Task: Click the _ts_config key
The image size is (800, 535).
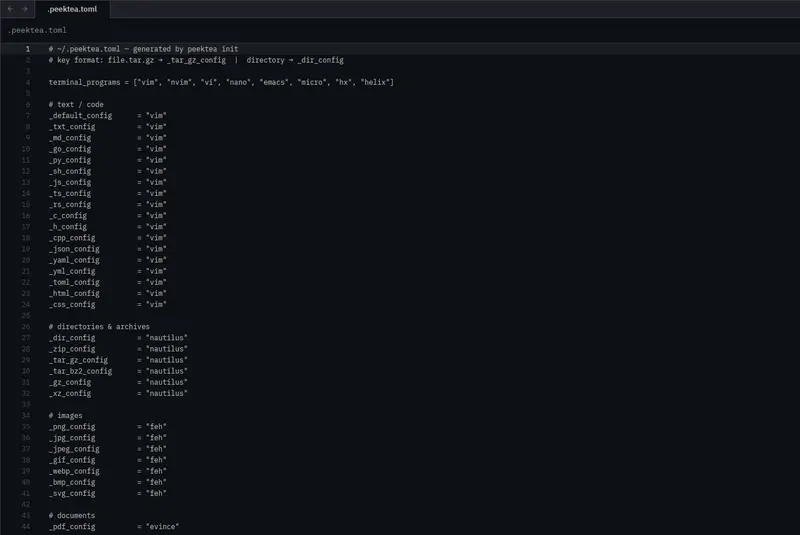Action: (x=70, y=194)
